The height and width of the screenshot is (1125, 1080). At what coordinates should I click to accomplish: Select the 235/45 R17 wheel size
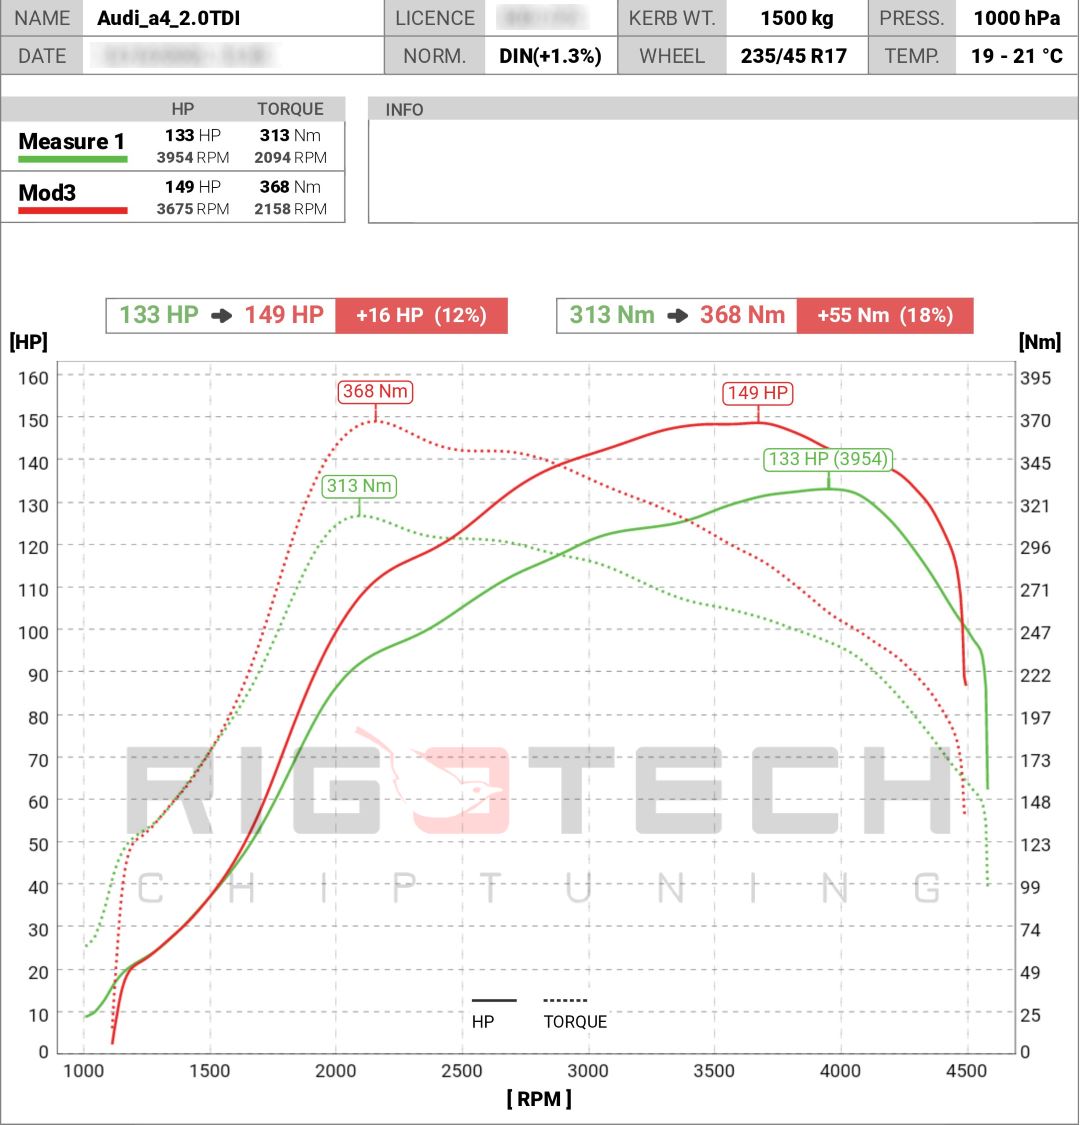point(794,56)
